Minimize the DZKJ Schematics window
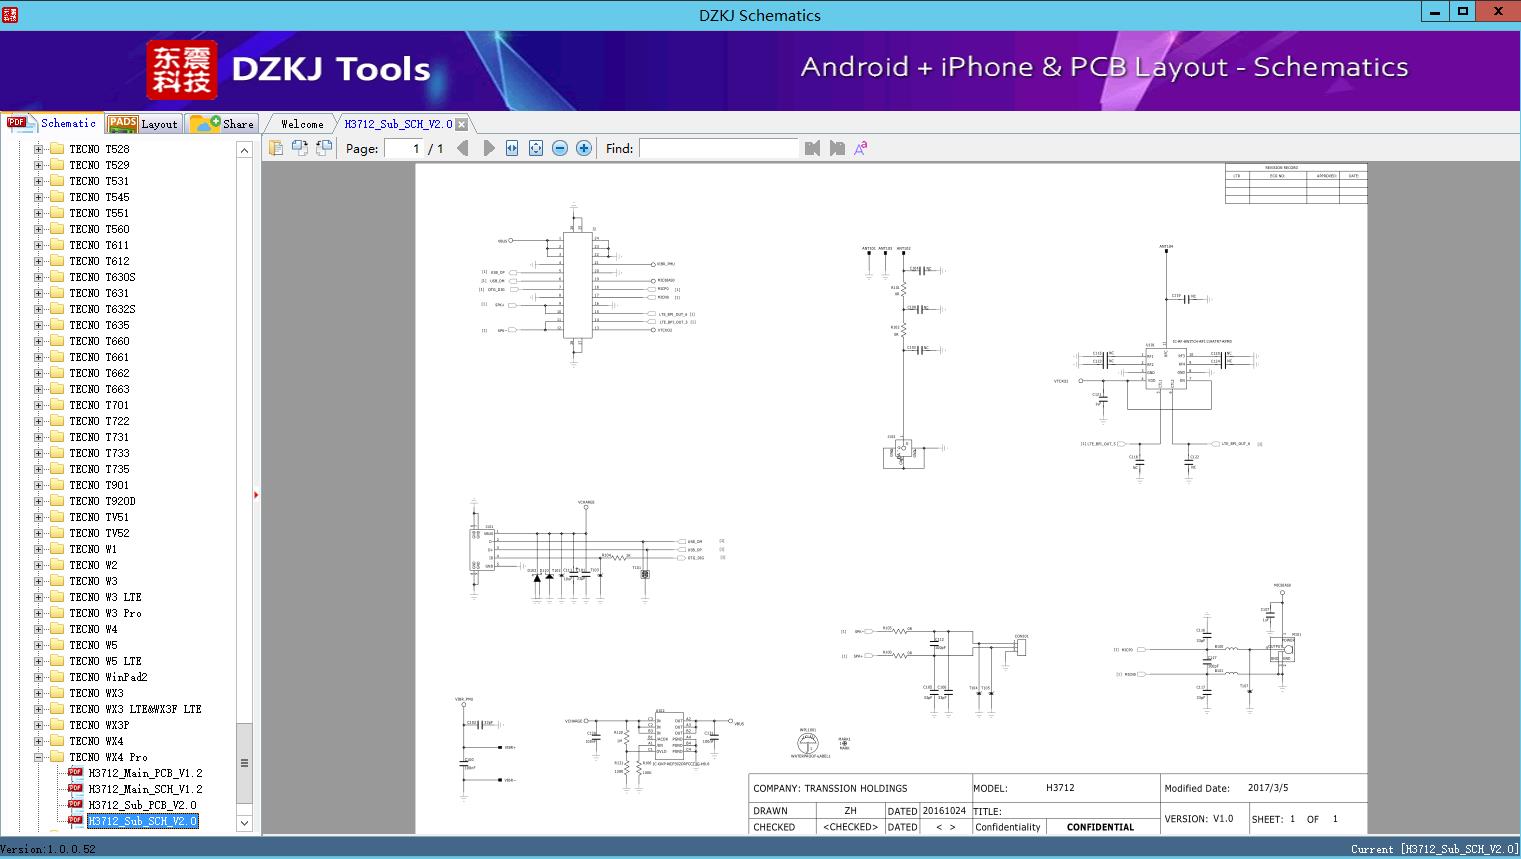 [1434, 12]
